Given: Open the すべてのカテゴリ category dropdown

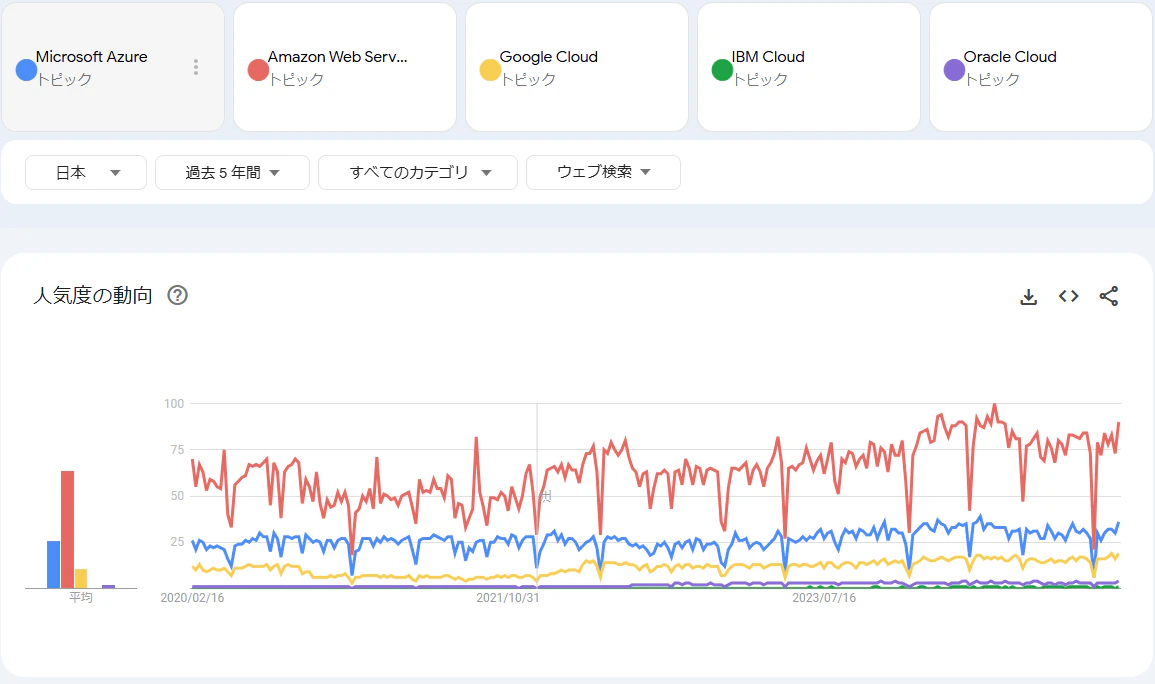Looking at the screenshot, I should tap(418, 172).
